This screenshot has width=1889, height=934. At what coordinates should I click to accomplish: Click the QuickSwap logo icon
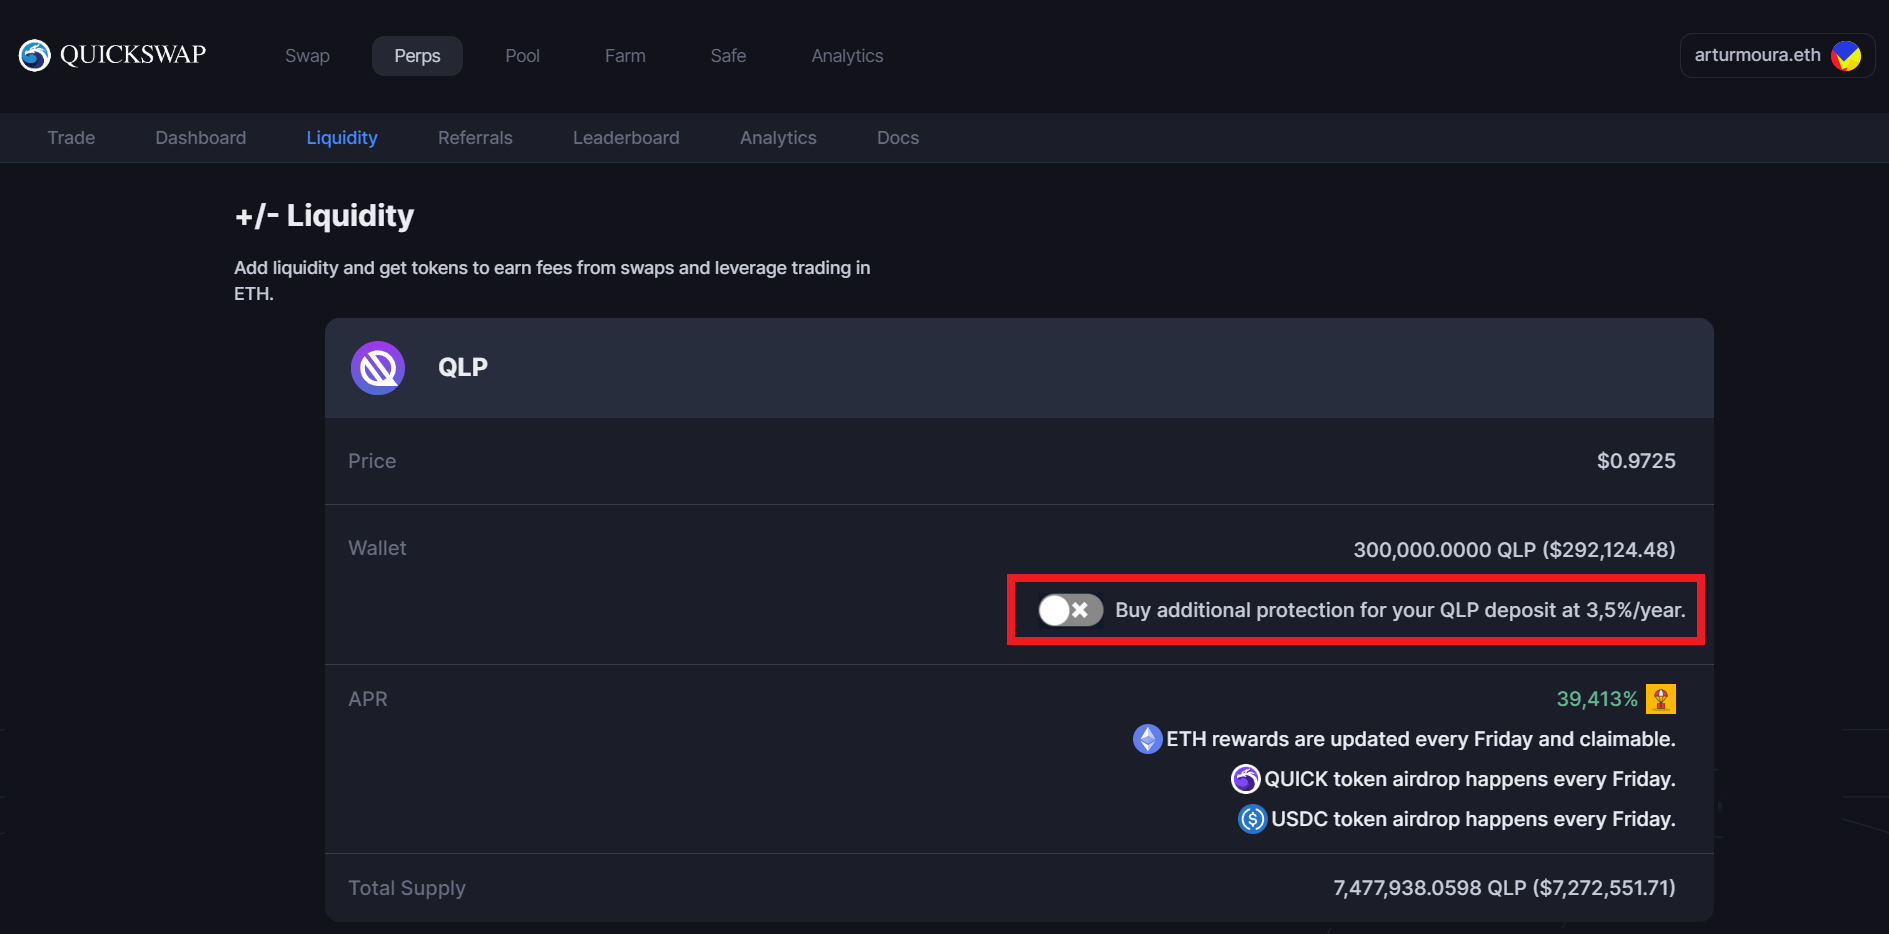35,55
